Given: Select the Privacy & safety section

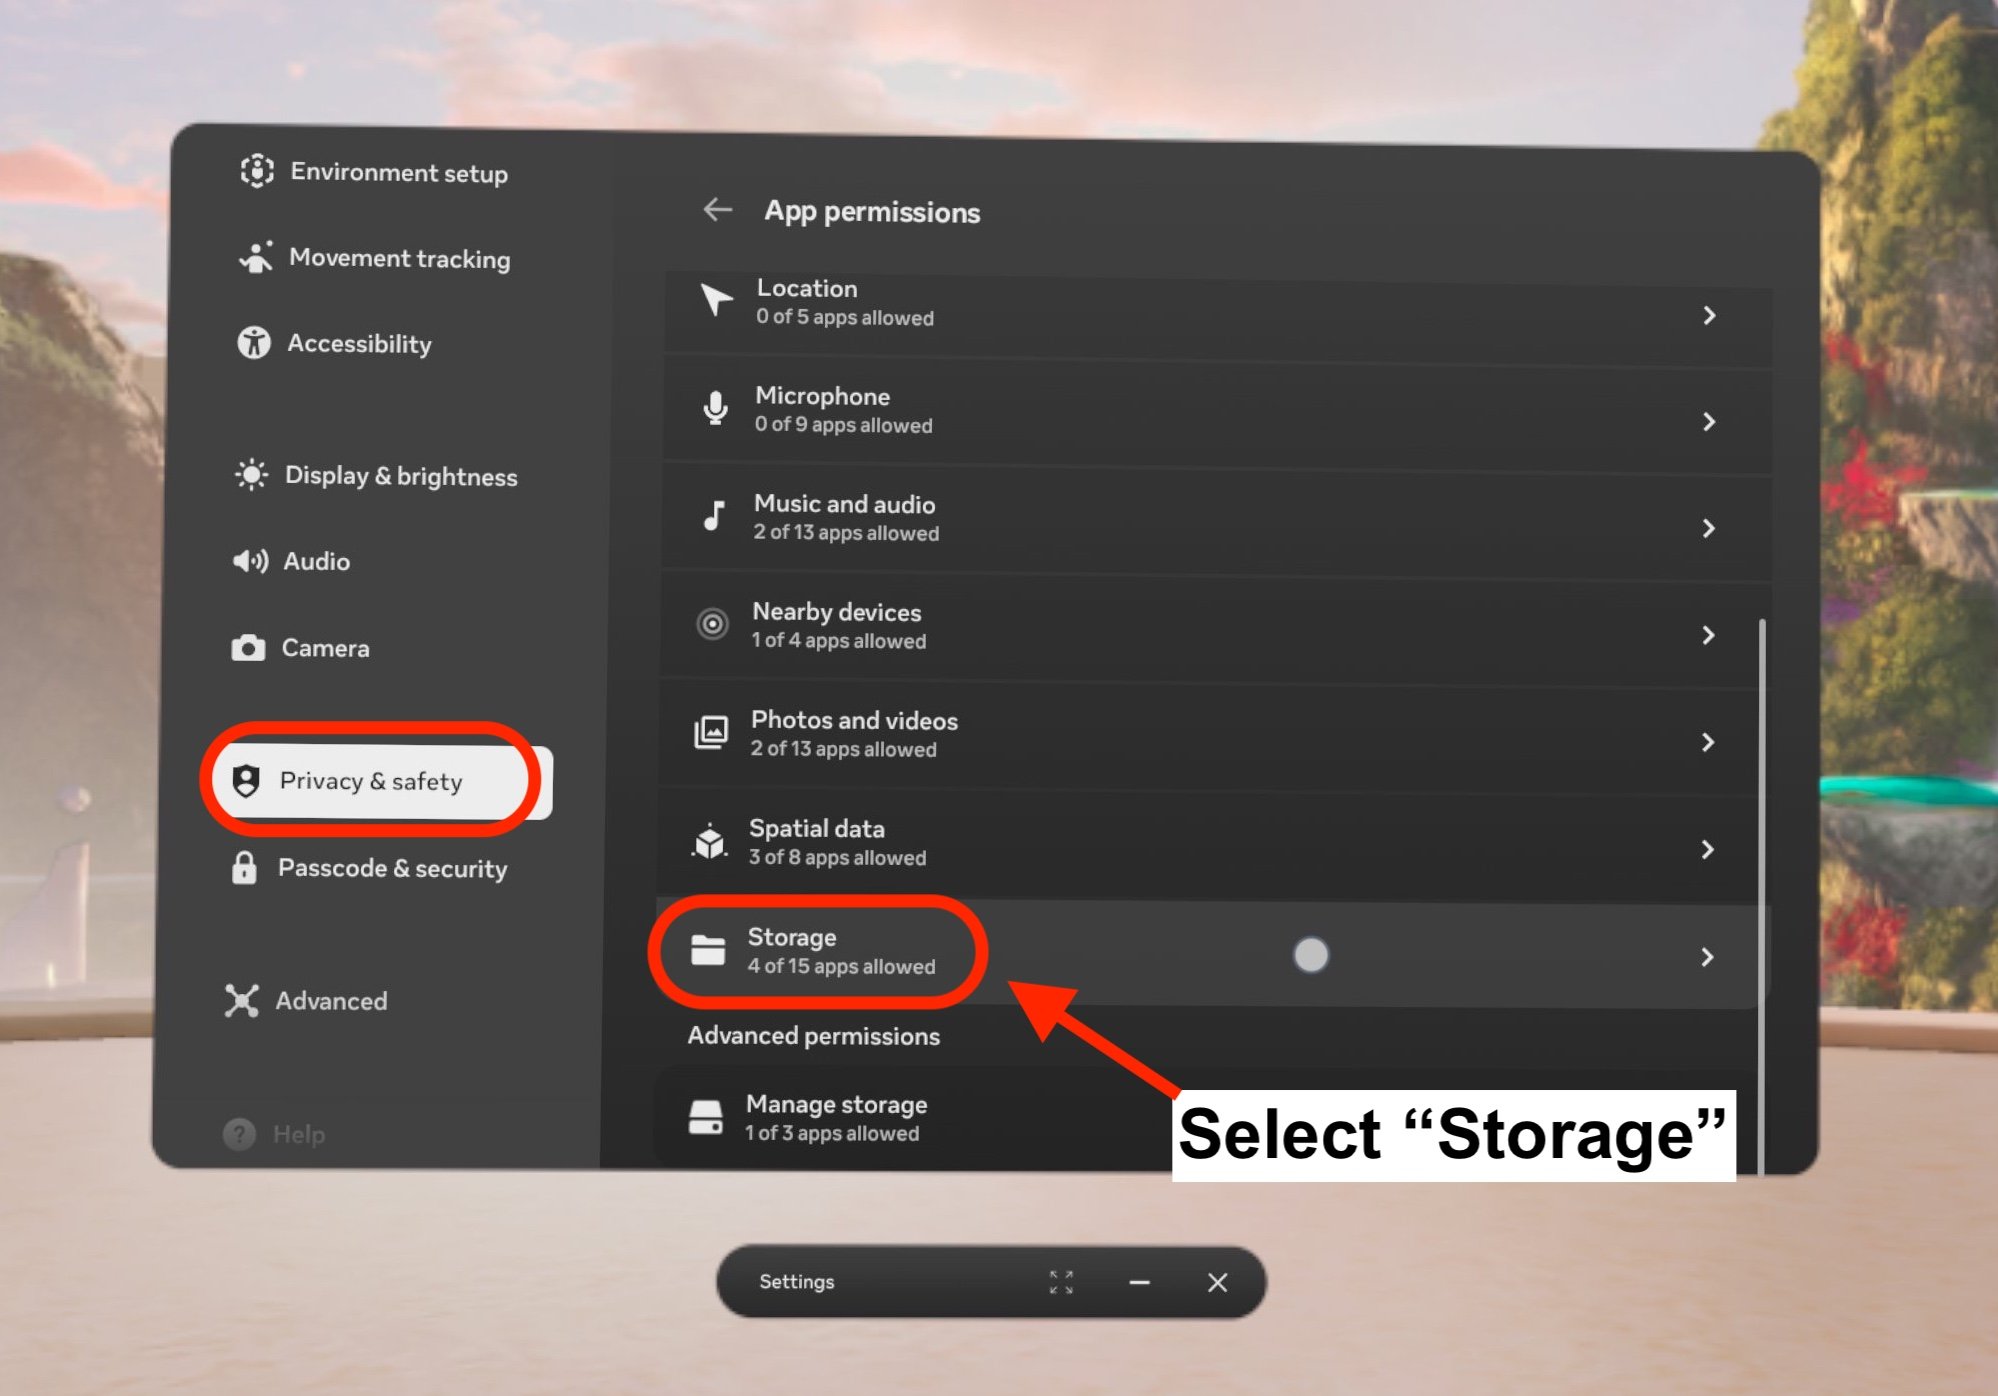Looking at the screenshot, I should coord(382,781).
